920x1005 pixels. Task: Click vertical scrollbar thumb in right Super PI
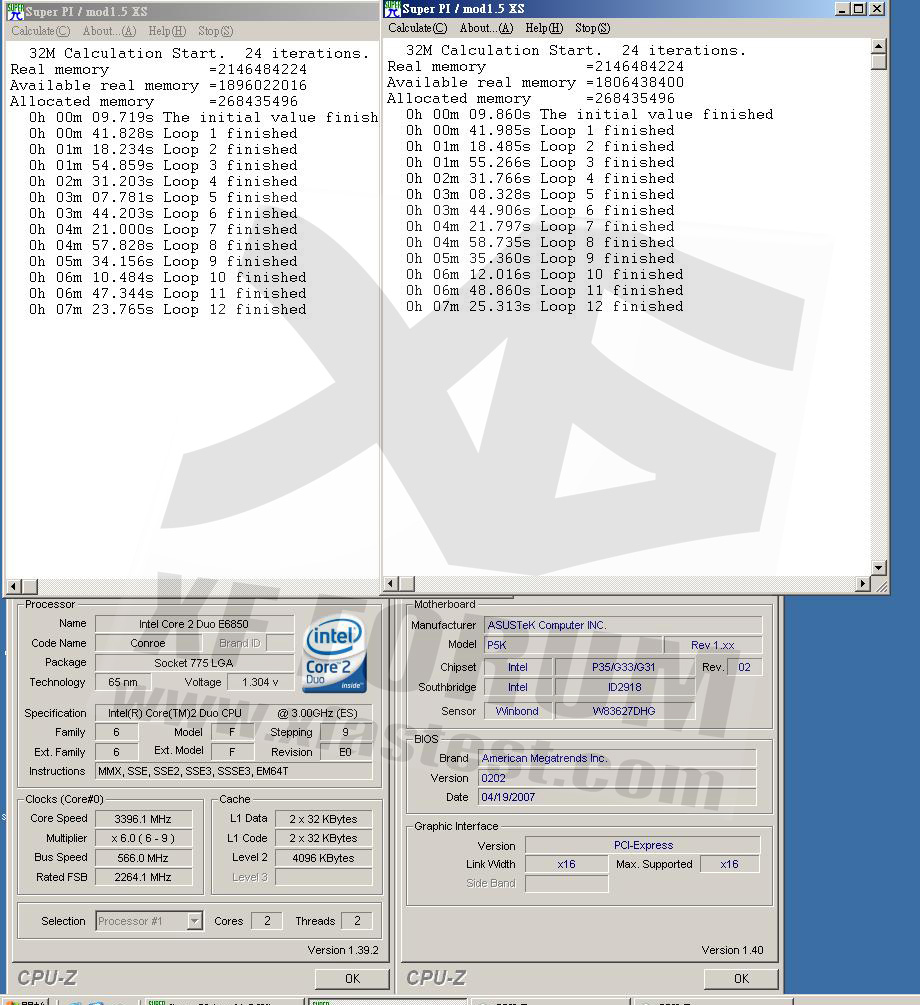click(x=878, y=62)
